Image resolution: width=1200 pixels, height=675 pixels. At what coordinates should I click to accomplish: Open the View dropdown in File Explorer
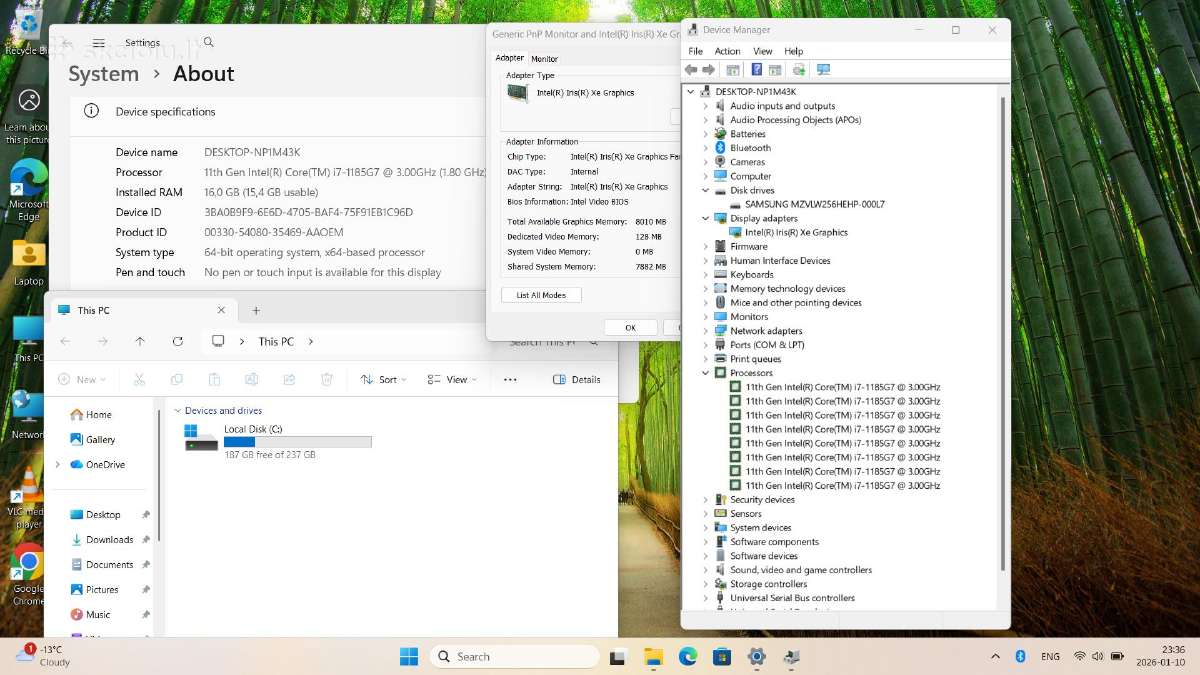(x=451, y=379)
